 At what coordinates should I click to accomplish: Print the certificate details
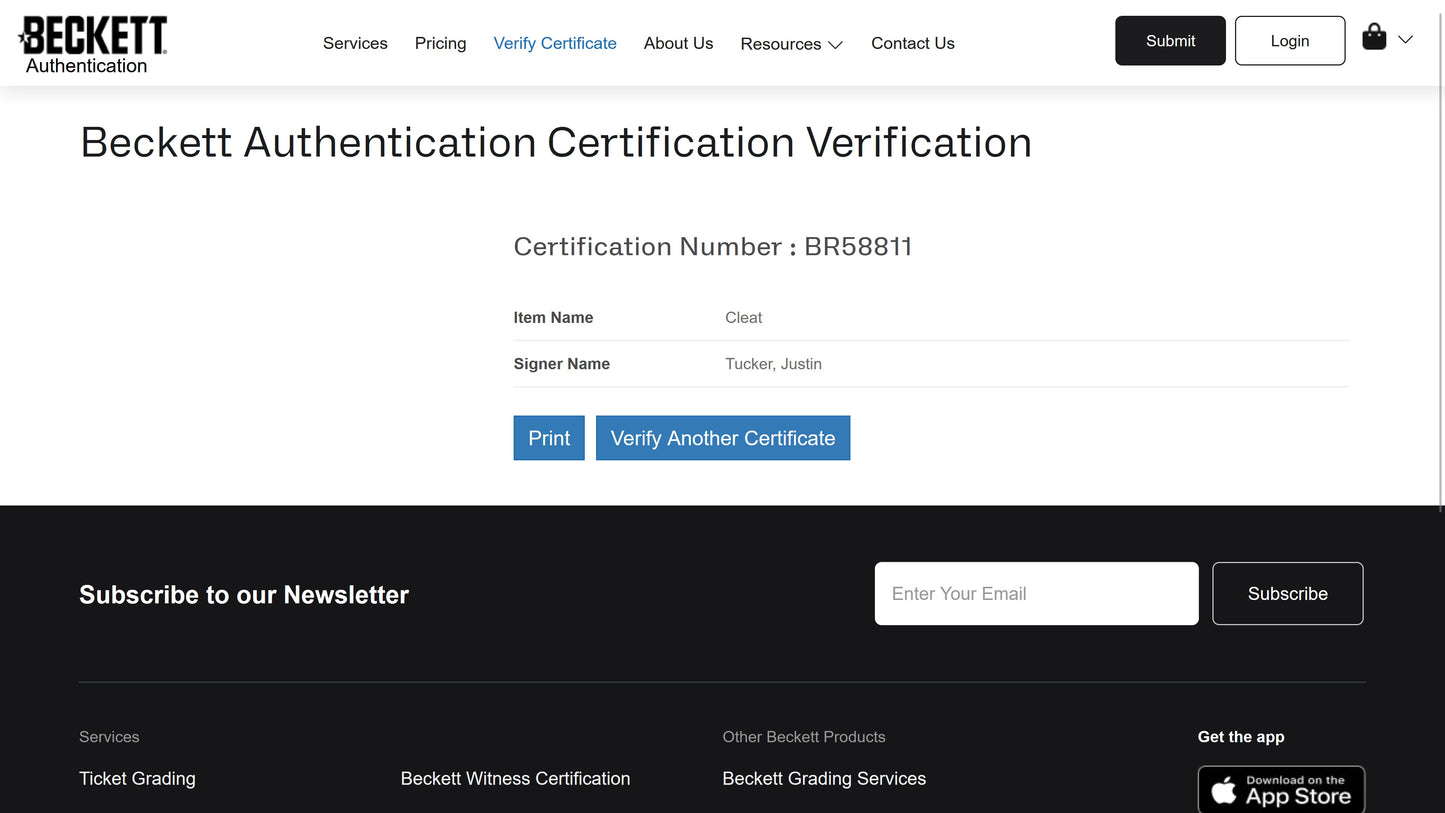[549, 438]
